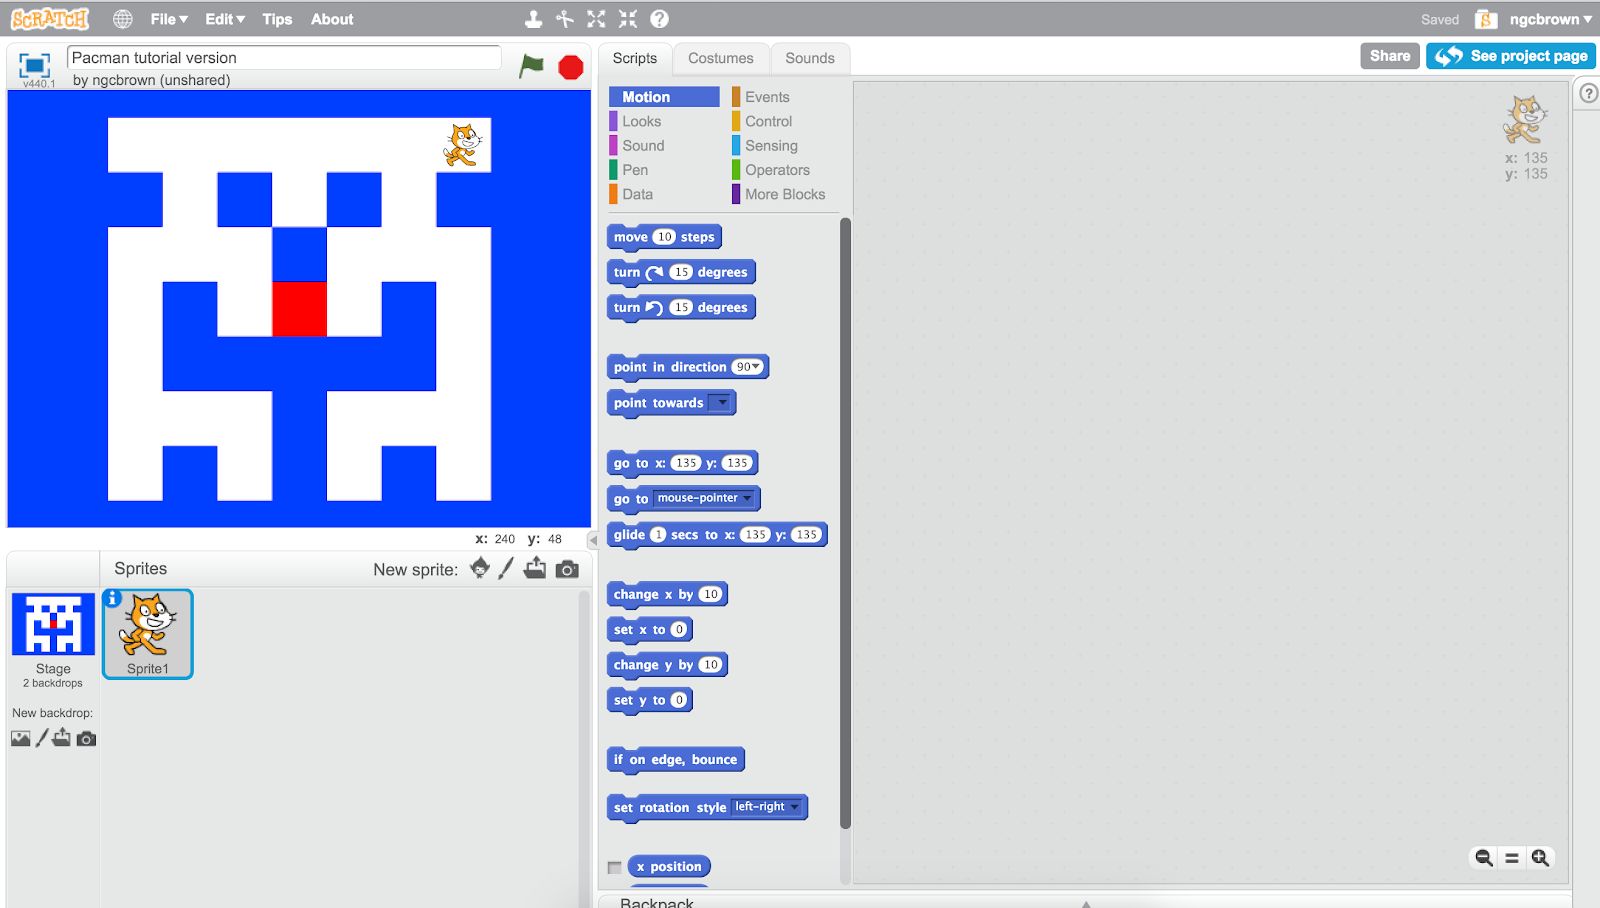Viewport: 1600px width, 908px height.
Task: Click the Share button
Action: pyautogui.click(x=1390, y=56)
